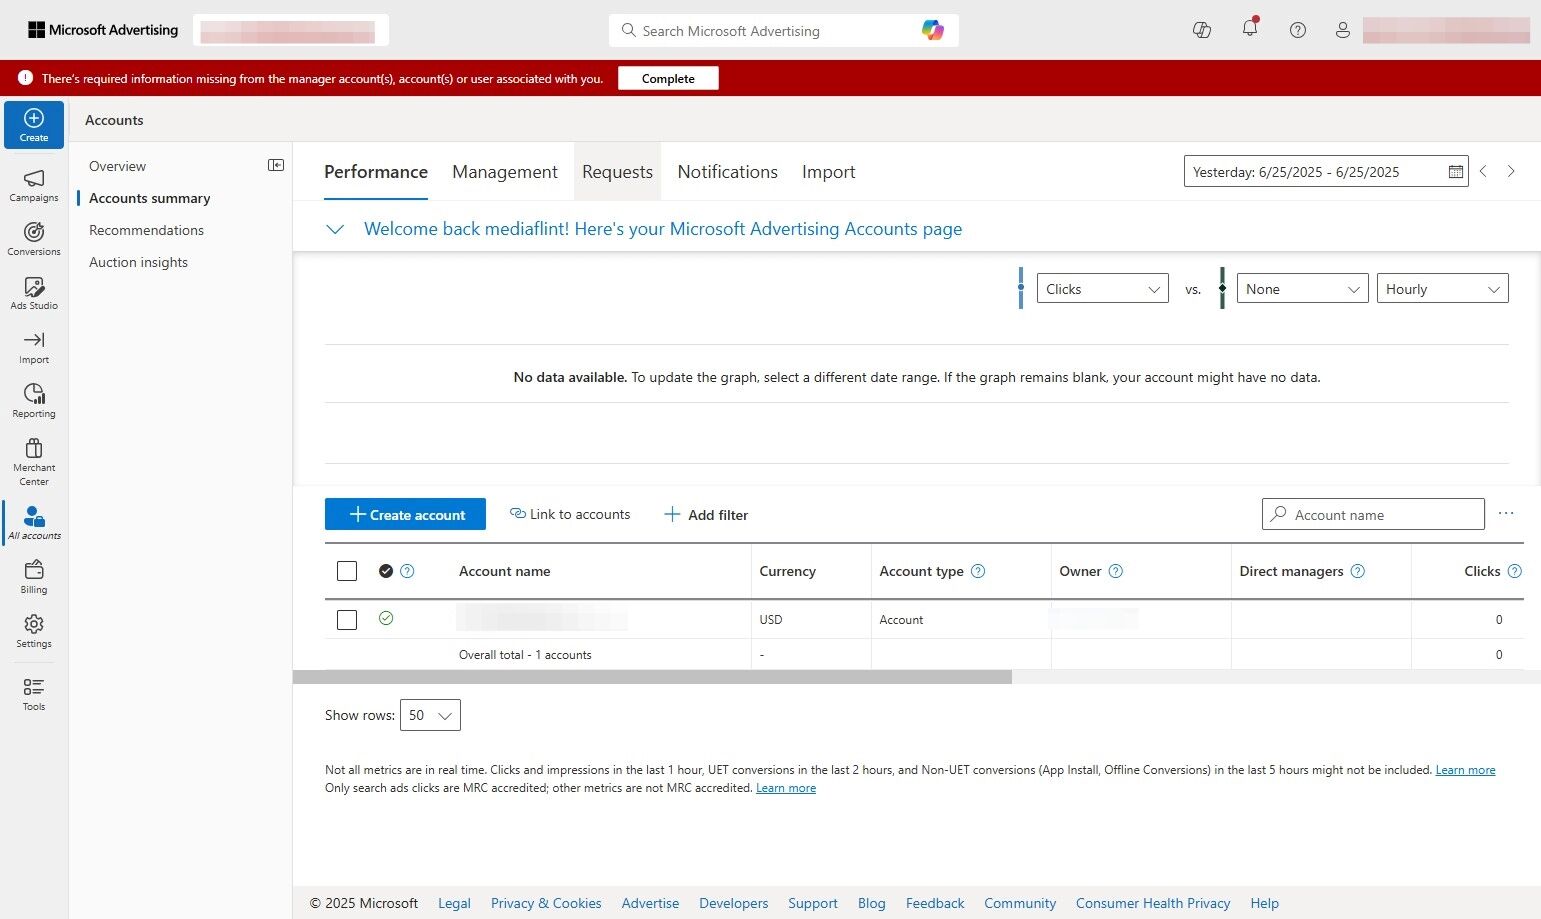
Task: Launch Copilot from the search bar
Action: (x=932, y=30)
